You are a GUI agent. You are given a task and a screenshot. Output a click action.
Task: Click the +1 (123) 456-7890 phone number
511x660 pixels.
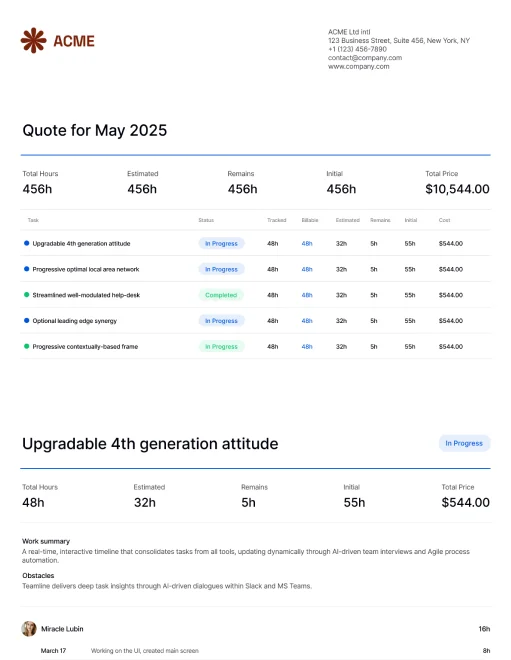click(357, 49)
